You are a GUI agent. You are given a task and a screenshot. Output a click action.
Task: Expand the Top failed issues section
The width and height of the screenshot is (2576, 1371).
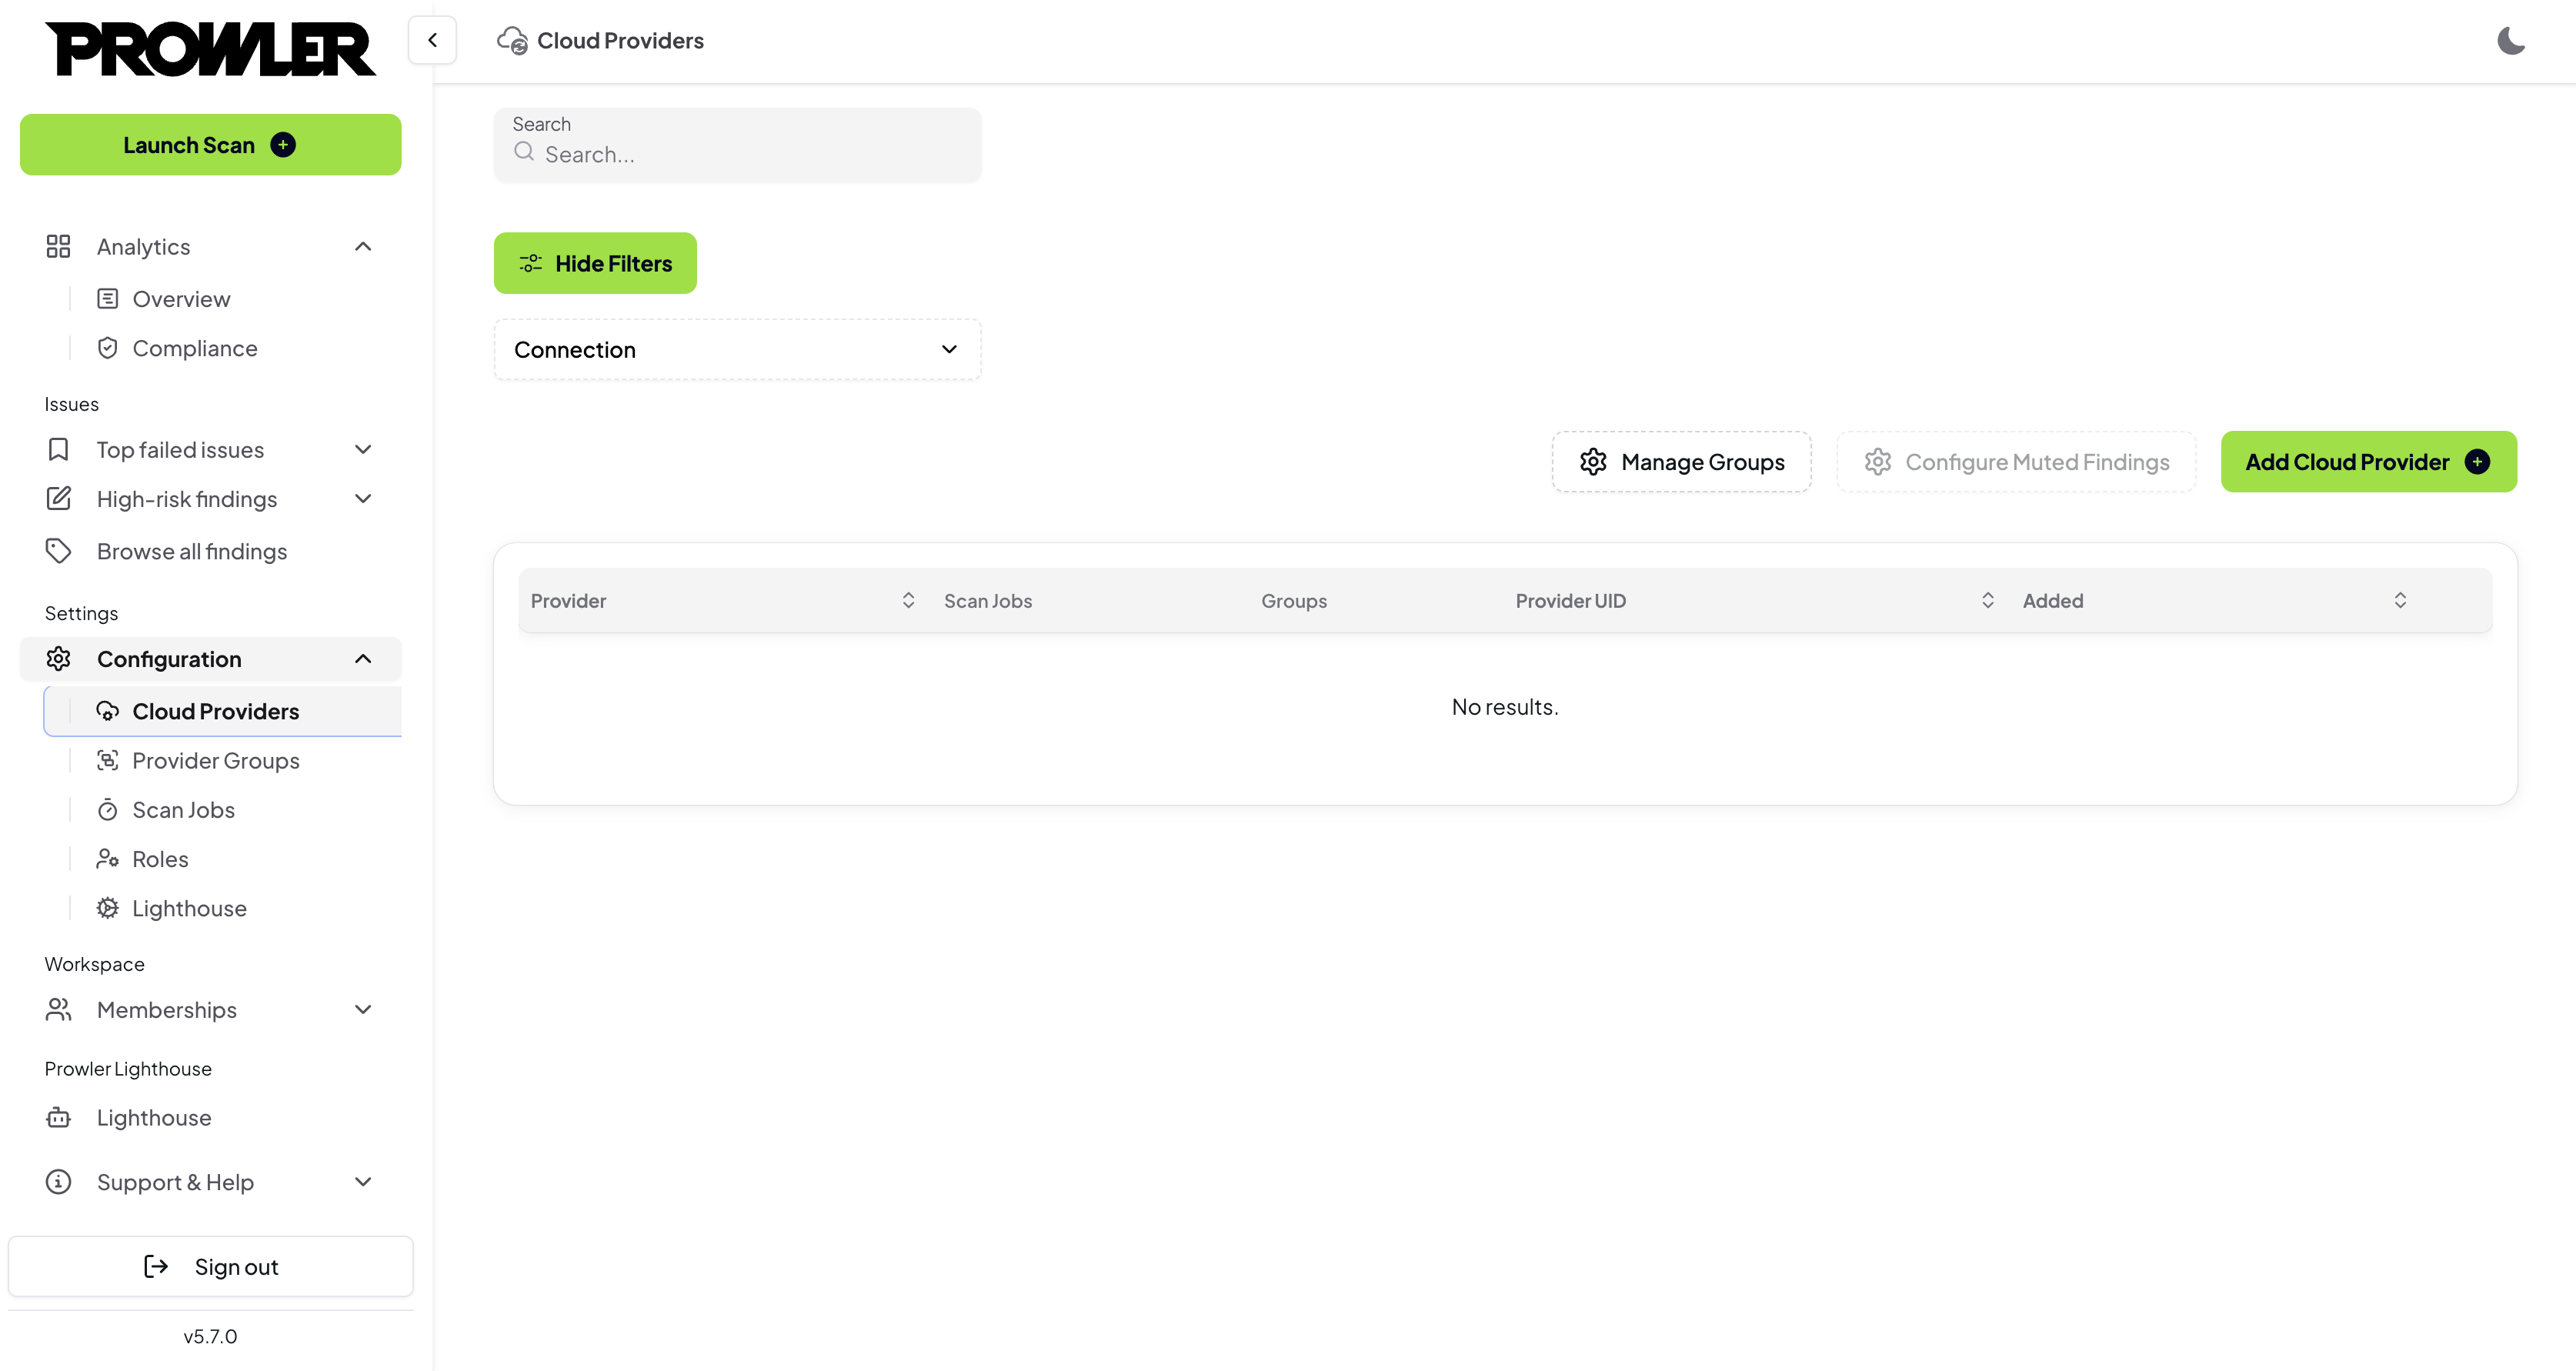tap(363, 450)
